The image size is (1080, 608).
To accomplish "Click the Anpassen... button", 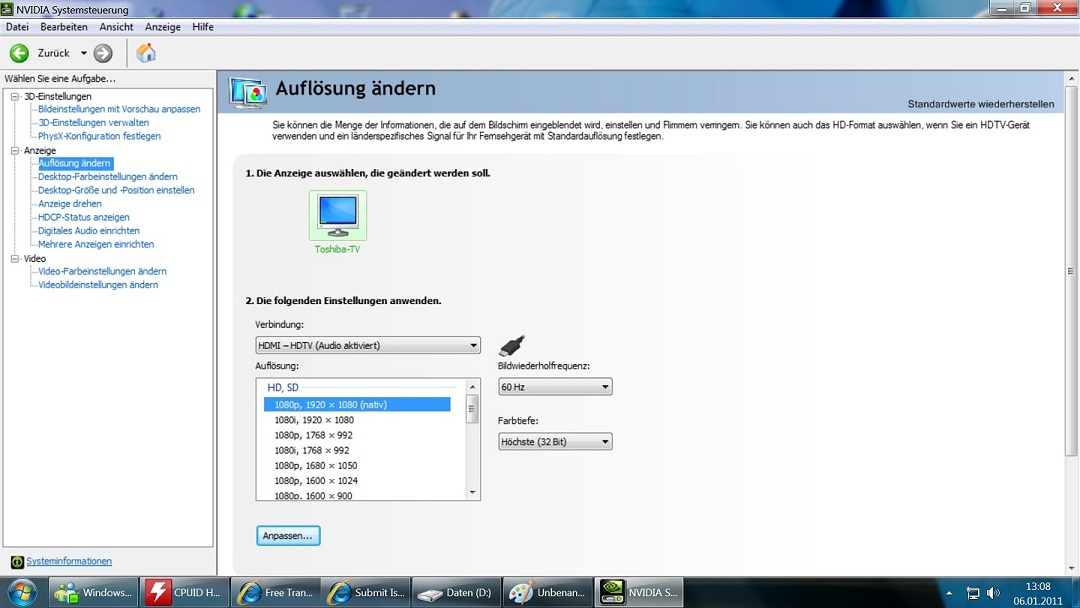I will (x=288, y=536).
